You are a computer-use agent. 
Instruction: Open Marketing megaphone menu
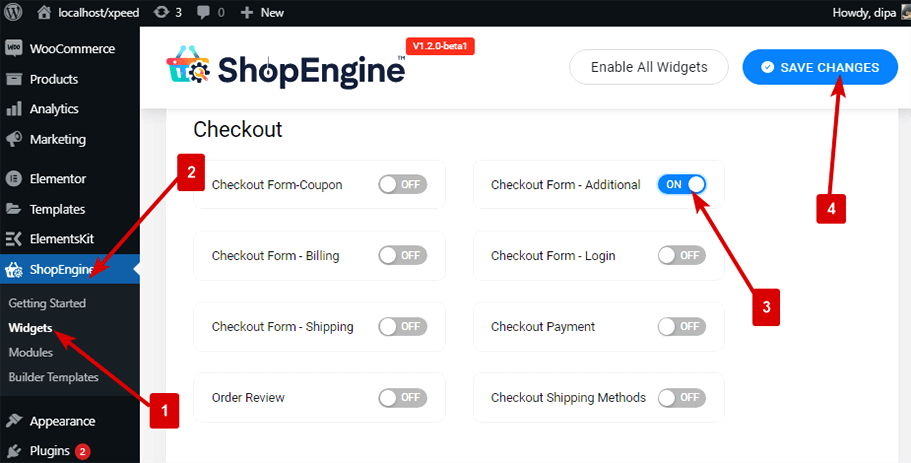[57, 139]
